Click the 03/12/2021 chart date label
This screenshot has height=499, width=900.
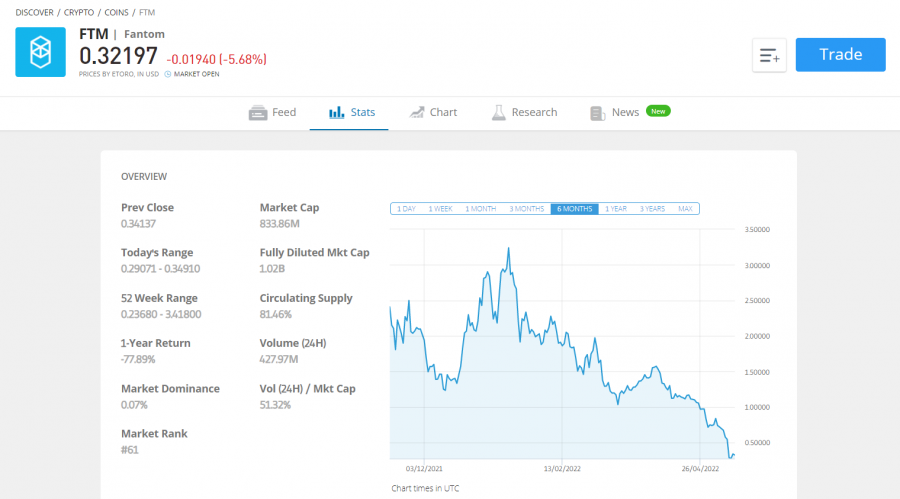424,469
